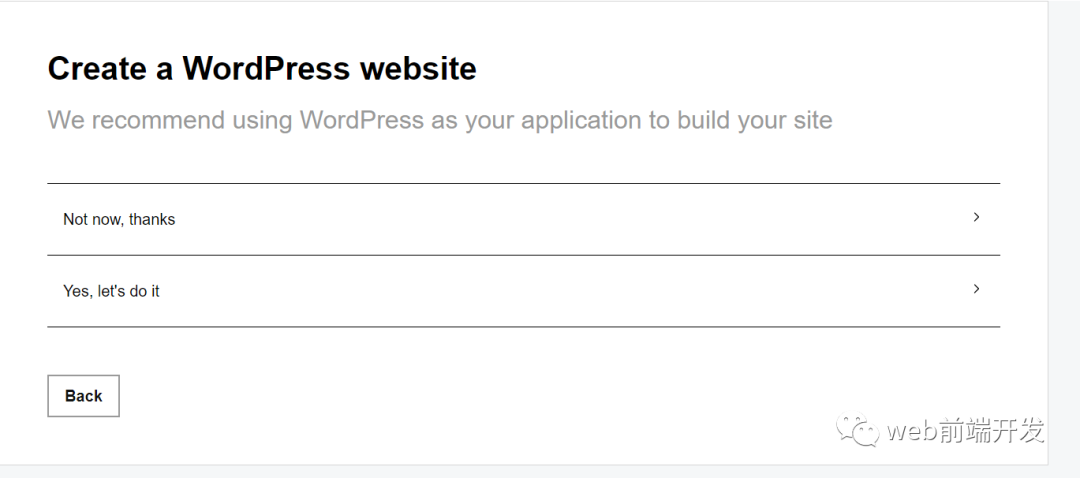The image size is (1080, 478).
Task: Click the "web前端开发" watermark text
Action: click(965, 431)
